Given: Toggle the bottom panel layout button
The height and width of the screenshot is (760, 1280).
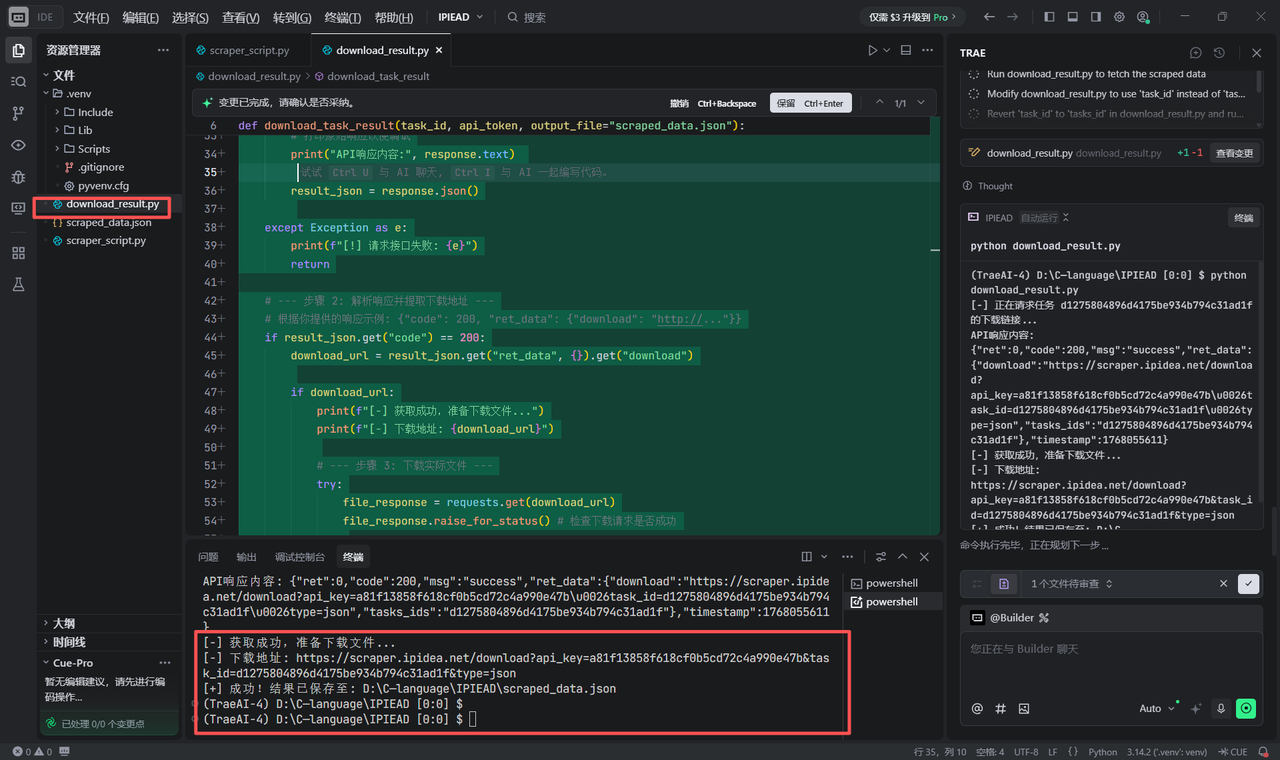Looking at the screenshot, I should pos(1073,17).
